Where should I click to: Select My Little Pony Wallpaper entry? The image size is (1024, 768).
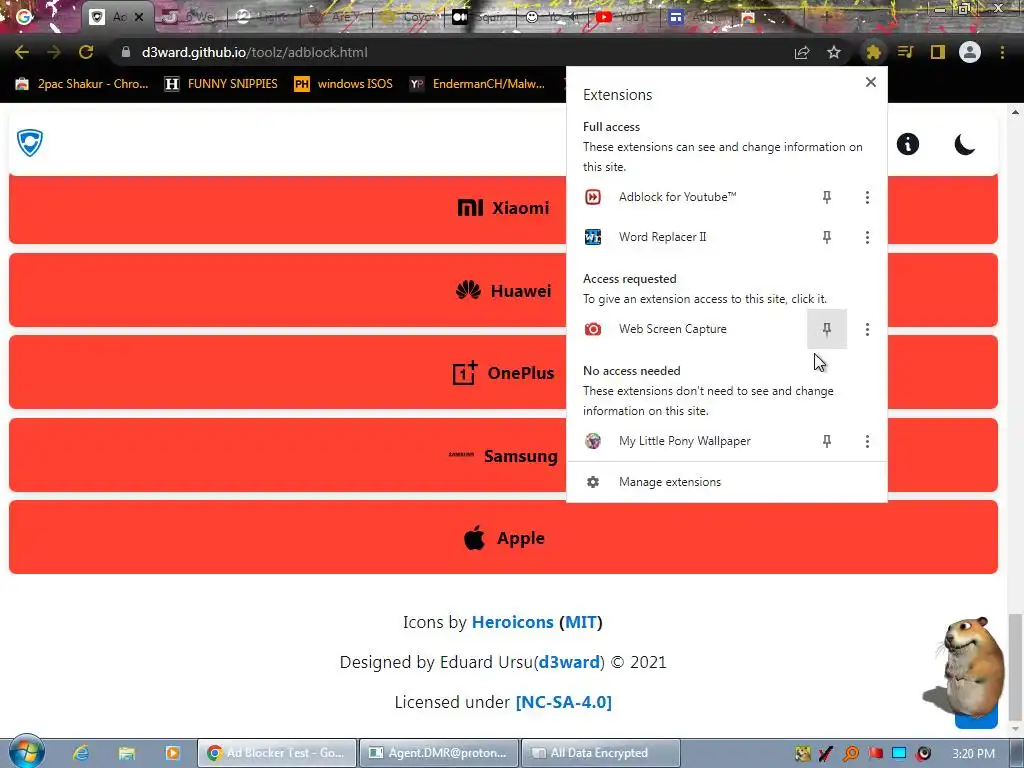click(688, 441)
